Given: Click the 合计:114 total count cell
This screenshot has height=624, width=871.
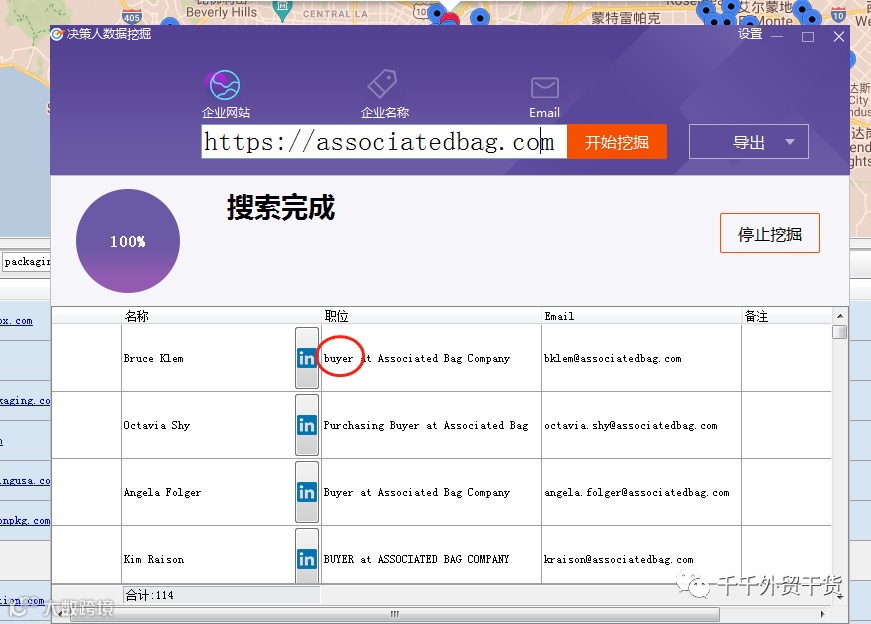Looking at the screenshot, I should [x=221, y=595].
